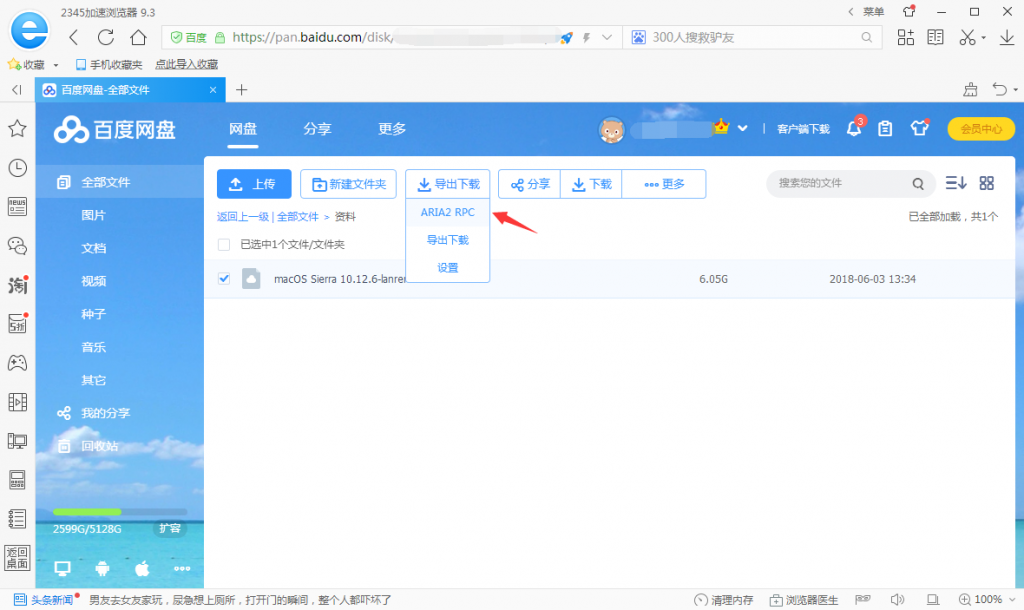Select ARIA2 RPC menu item

click(x=447, y=212)
